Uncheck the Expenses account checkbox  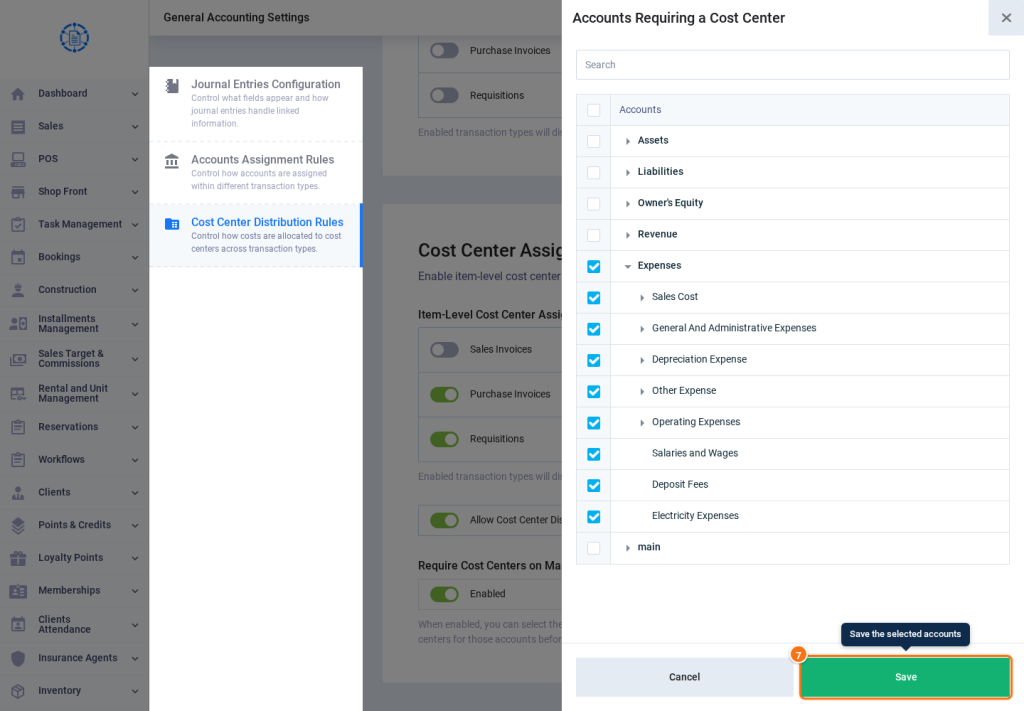(x=594, y=266)
